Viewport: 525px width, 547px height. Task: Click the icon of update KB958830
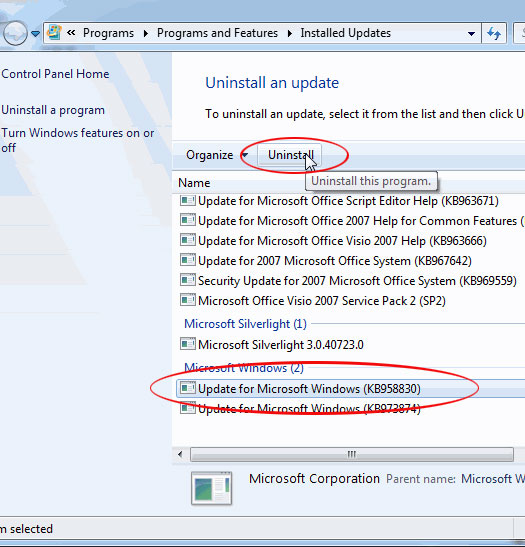(188, 388)
